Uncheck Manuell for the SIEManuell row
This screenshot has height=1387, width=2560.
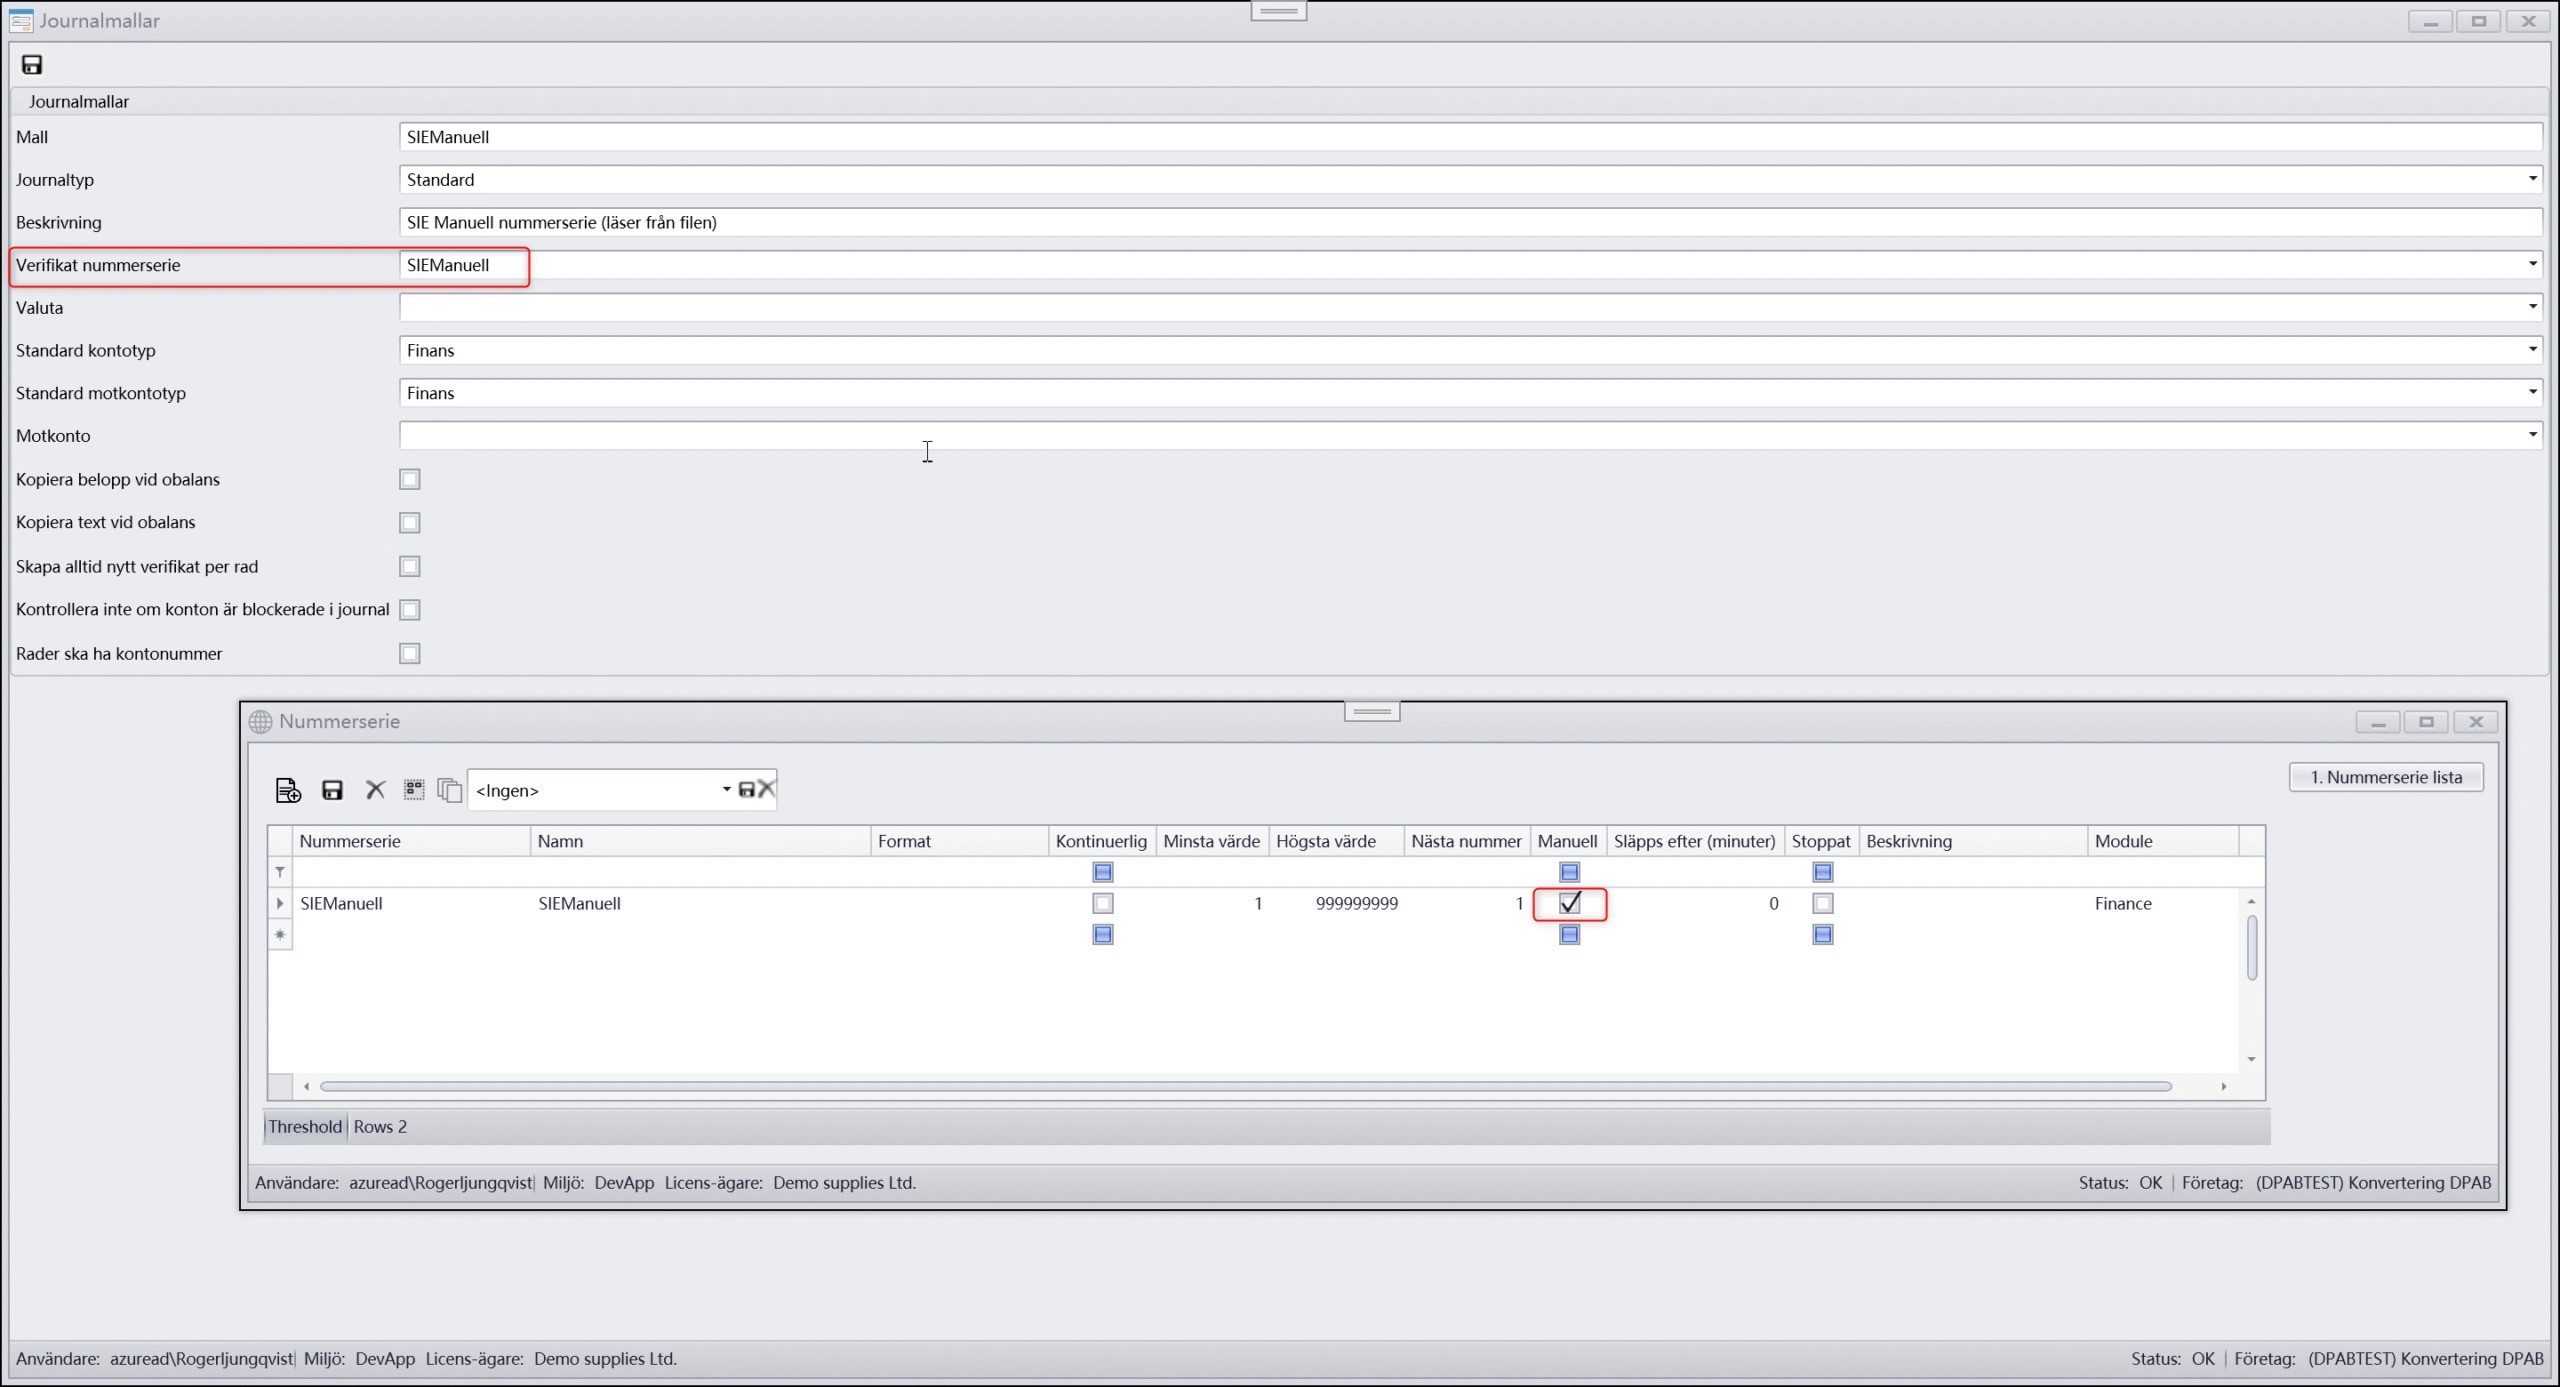[x=1569, y=903]
